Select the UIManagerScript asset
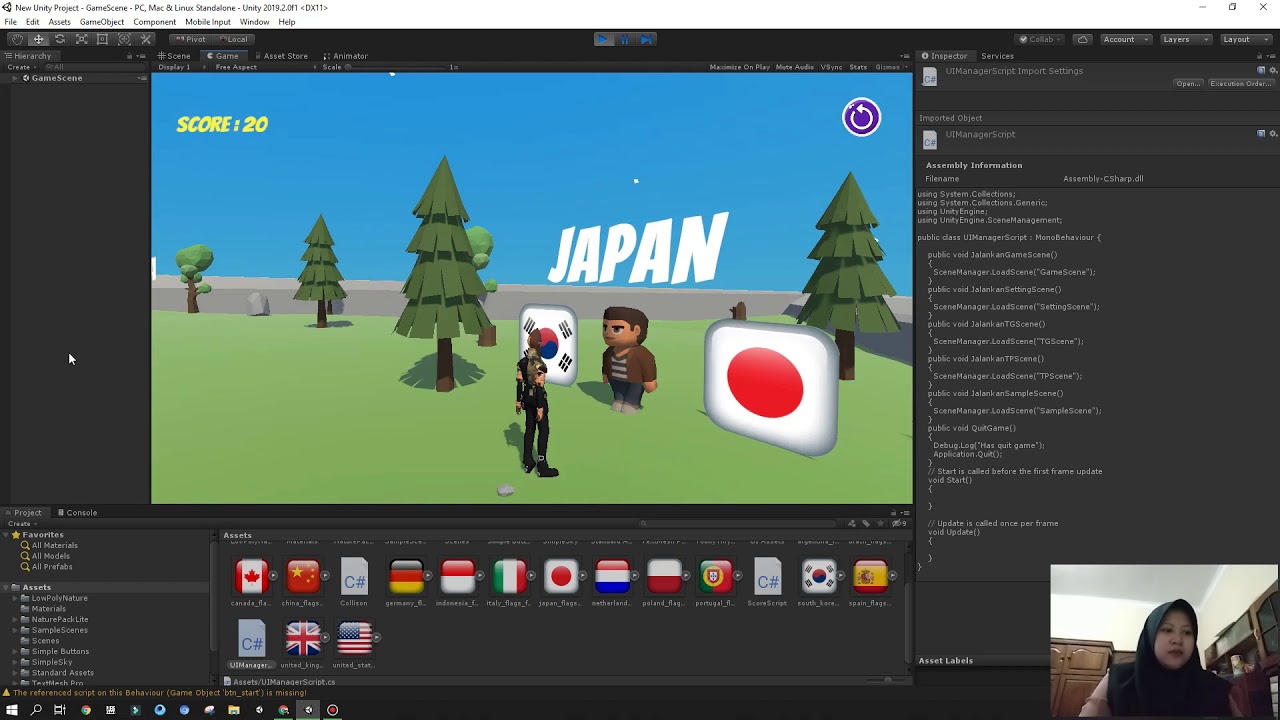 point(251,645)
